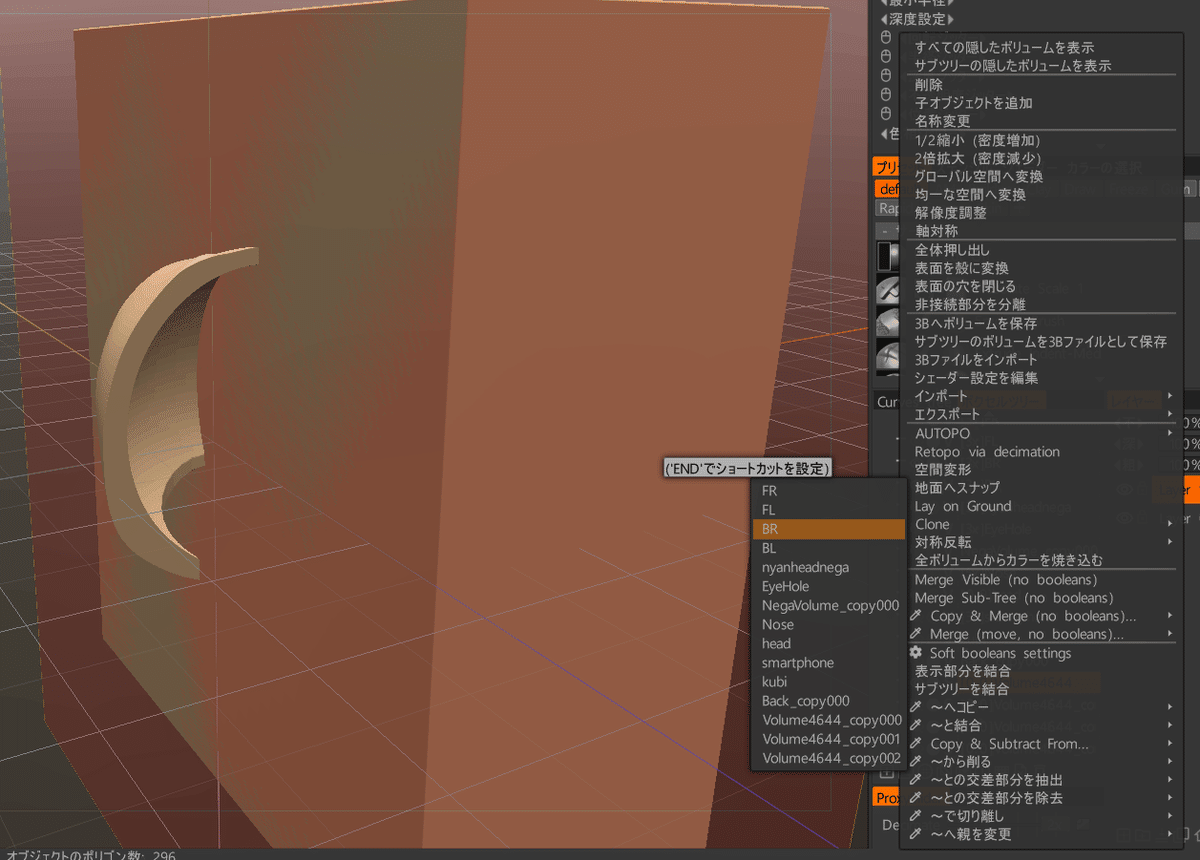Open Soft booleans settings via gear icon
This screenshot has width=1200, height=860.
(x=915, y=653)
